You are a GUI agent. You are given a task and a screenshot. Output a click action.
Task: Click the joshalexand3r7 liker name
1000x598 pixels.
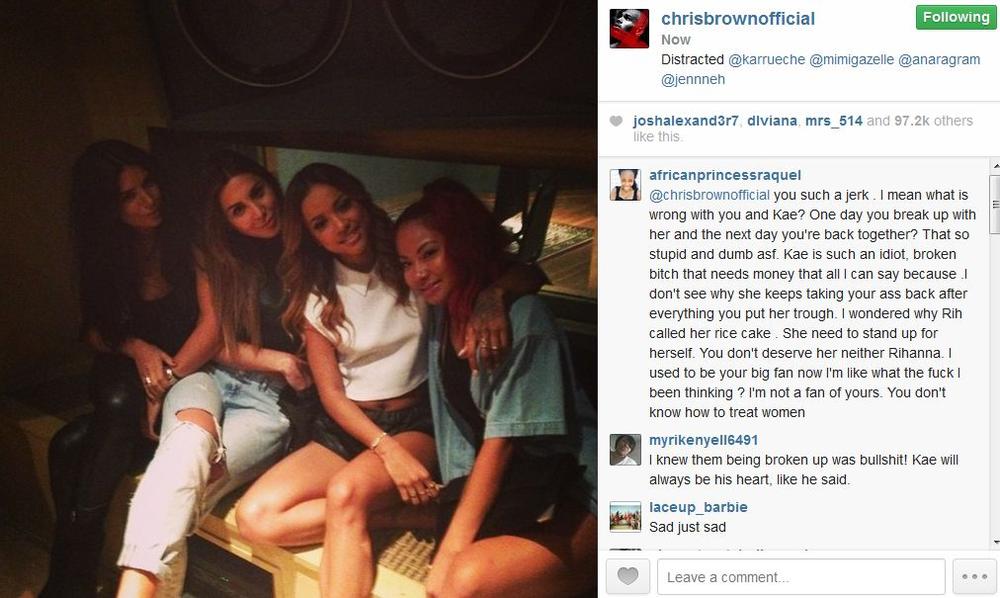686,121
